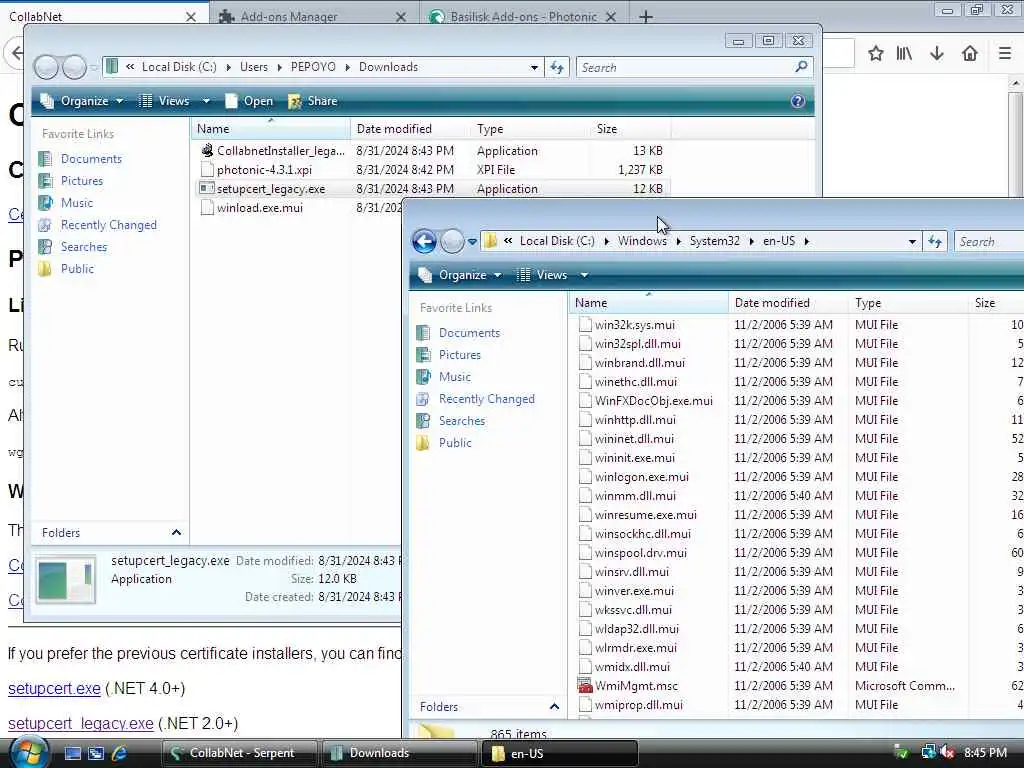Click Back arrow in en-US window

[424, 241]
